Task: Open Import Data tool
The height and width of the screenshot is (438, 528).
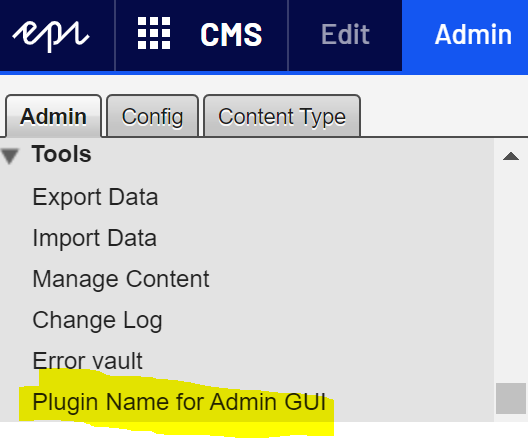Action: point(95,238)
